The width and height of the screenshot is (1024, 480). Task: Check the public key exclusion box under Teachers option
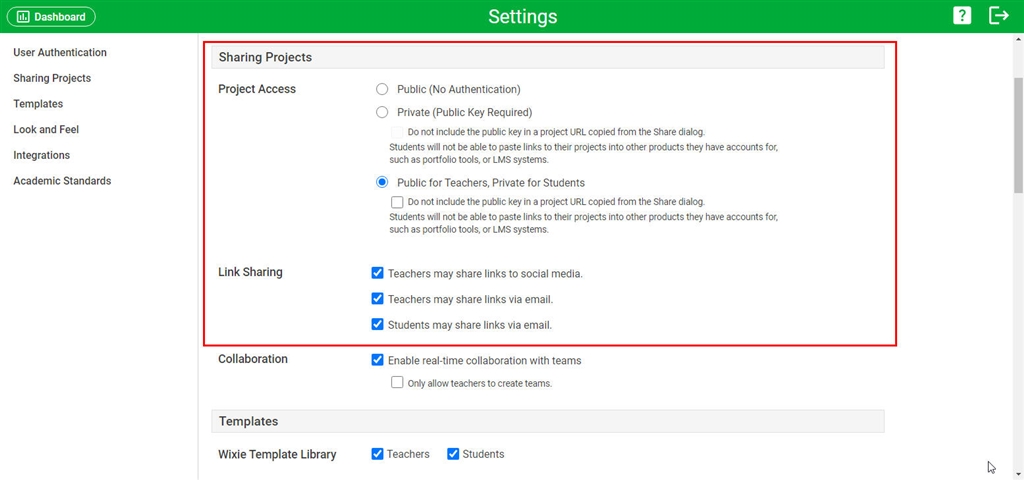397,202
